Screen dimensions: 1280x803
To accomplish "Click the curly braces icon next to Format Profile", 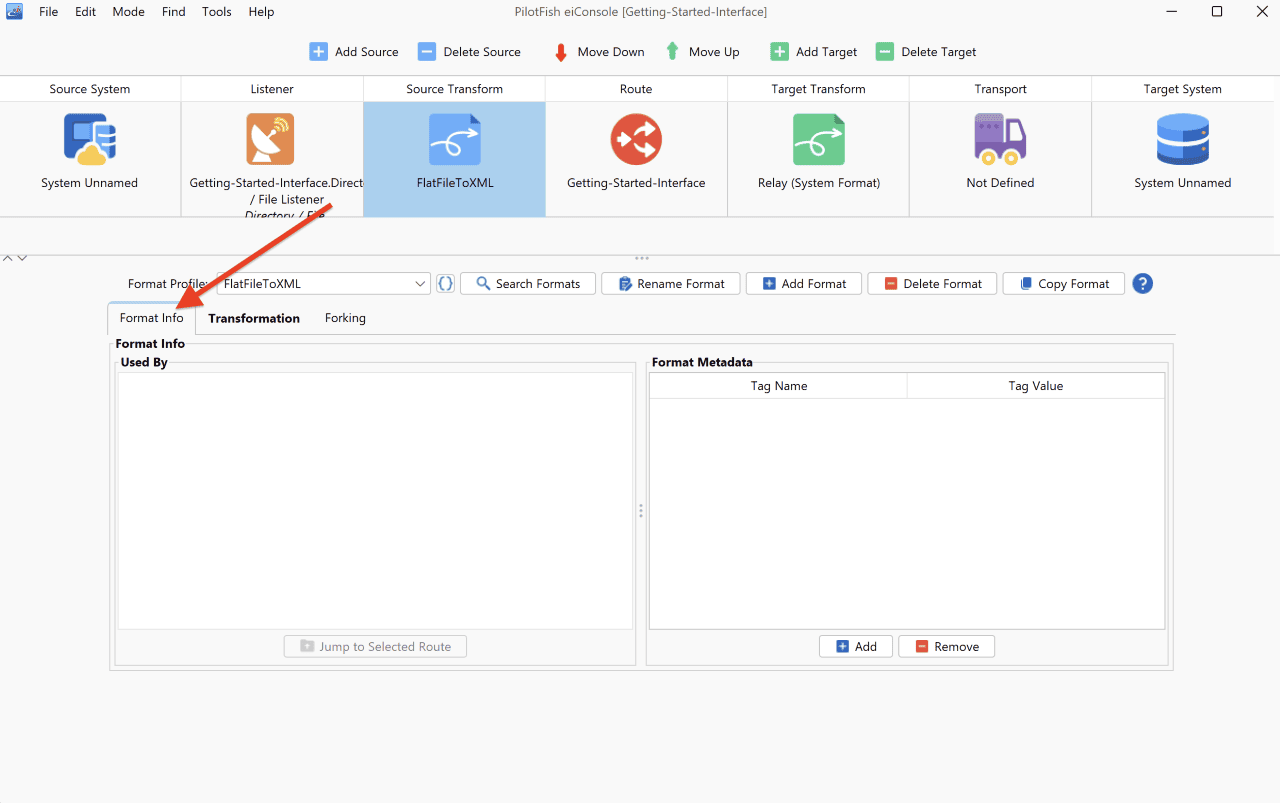I will (x=446, y=284).
